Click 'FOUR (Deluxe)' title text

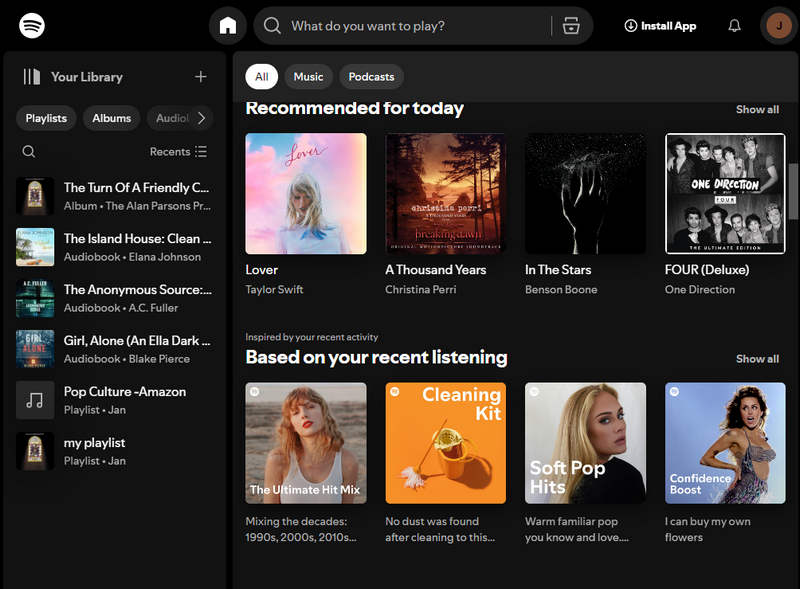coord(707,269)
